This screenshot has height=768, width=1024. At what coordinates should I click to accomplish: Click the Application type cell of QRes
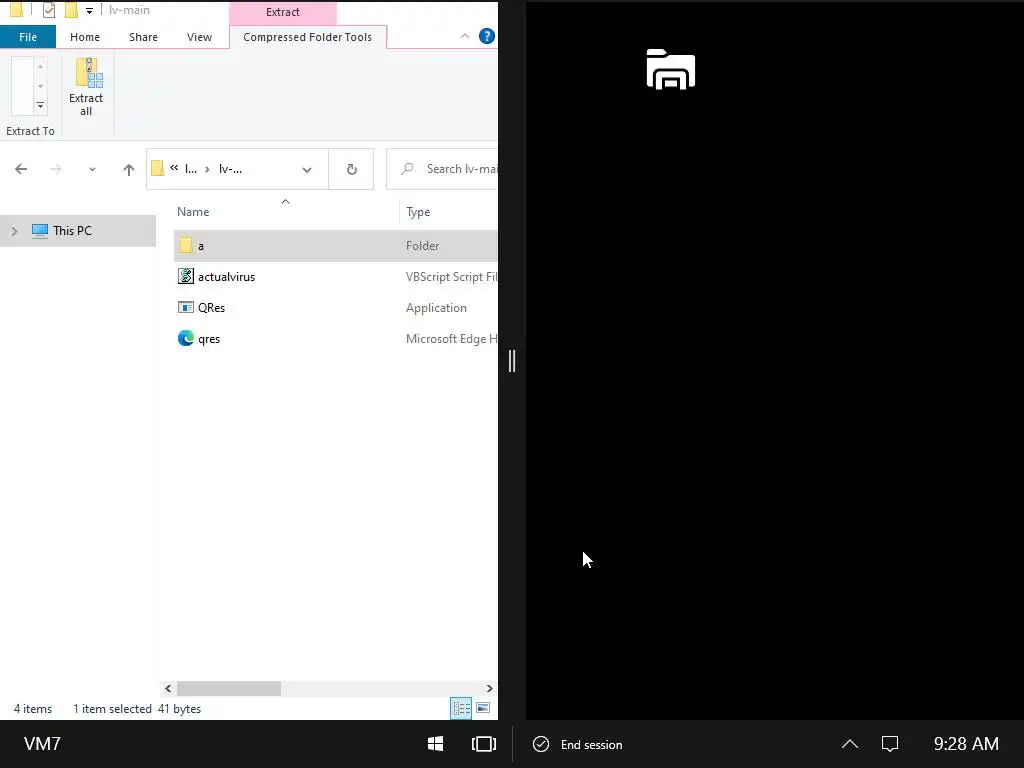436,308
